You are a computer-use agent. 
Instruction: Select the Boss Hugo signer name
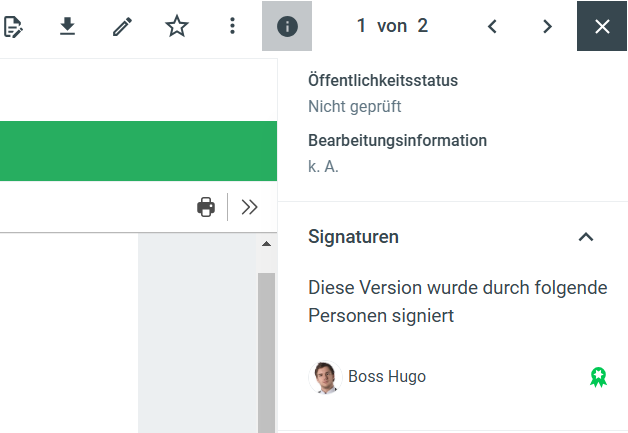click(x=387, y=377)
